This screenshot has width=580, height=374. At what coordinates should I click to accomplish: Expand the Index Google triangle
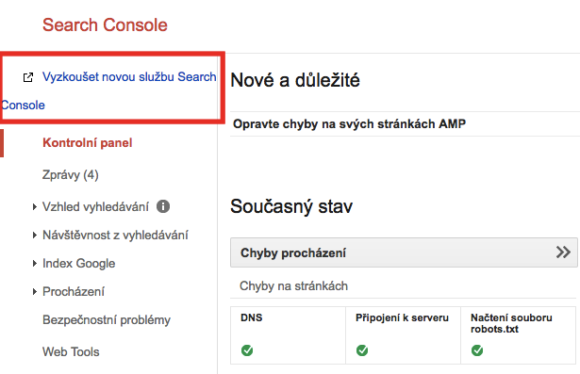pos(34,263)
